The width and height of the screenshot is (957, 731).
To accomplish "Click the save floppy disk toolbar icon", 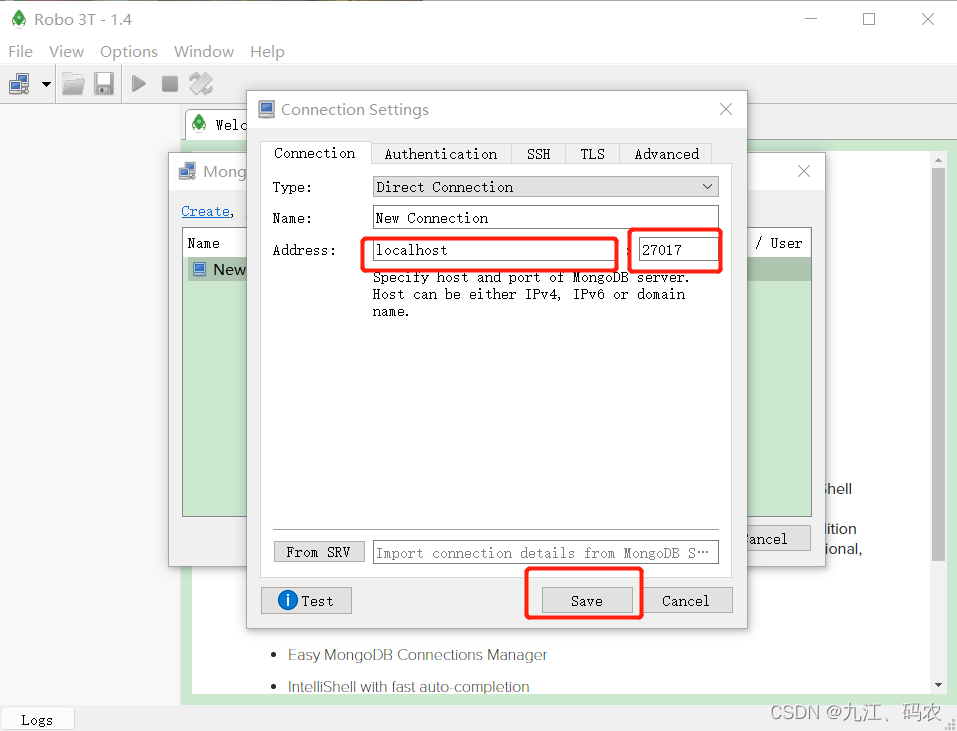I will coord(104,84).
